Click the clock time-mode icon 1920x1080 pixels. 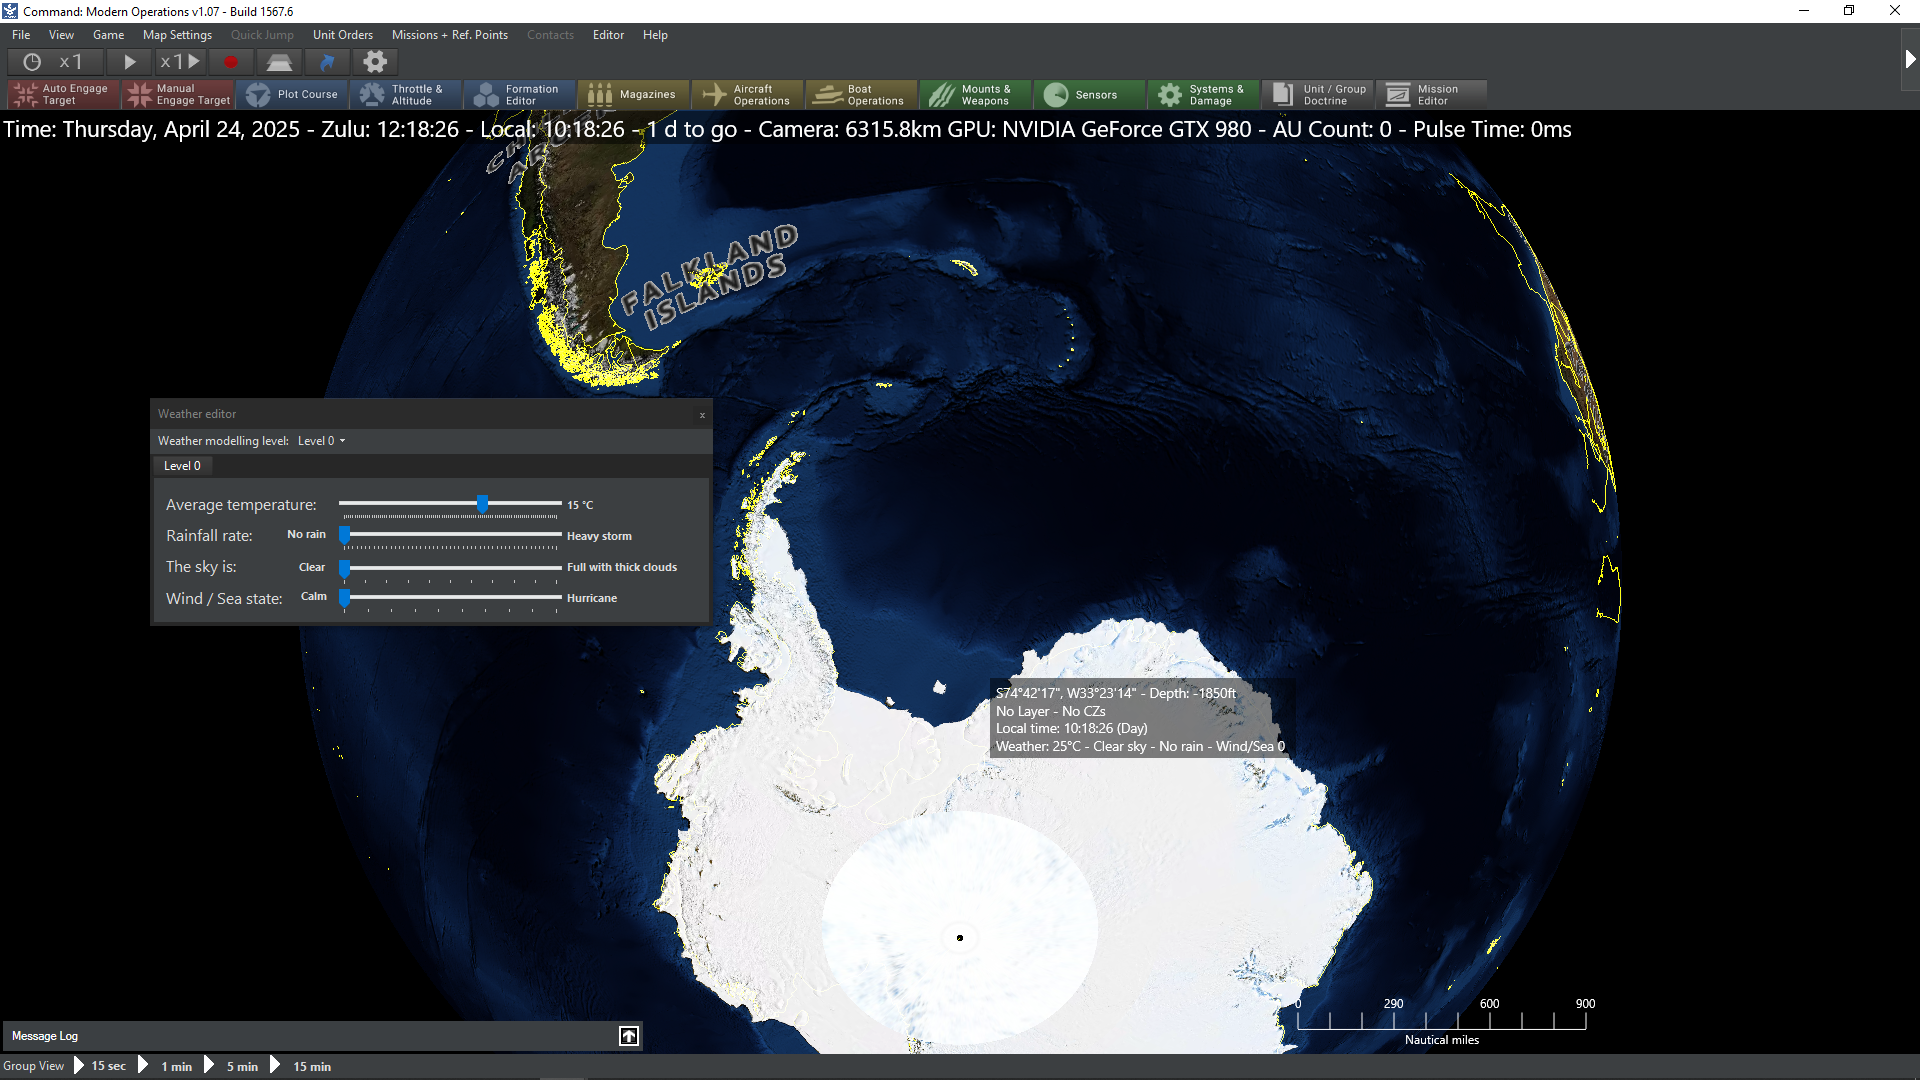point(32,62)
